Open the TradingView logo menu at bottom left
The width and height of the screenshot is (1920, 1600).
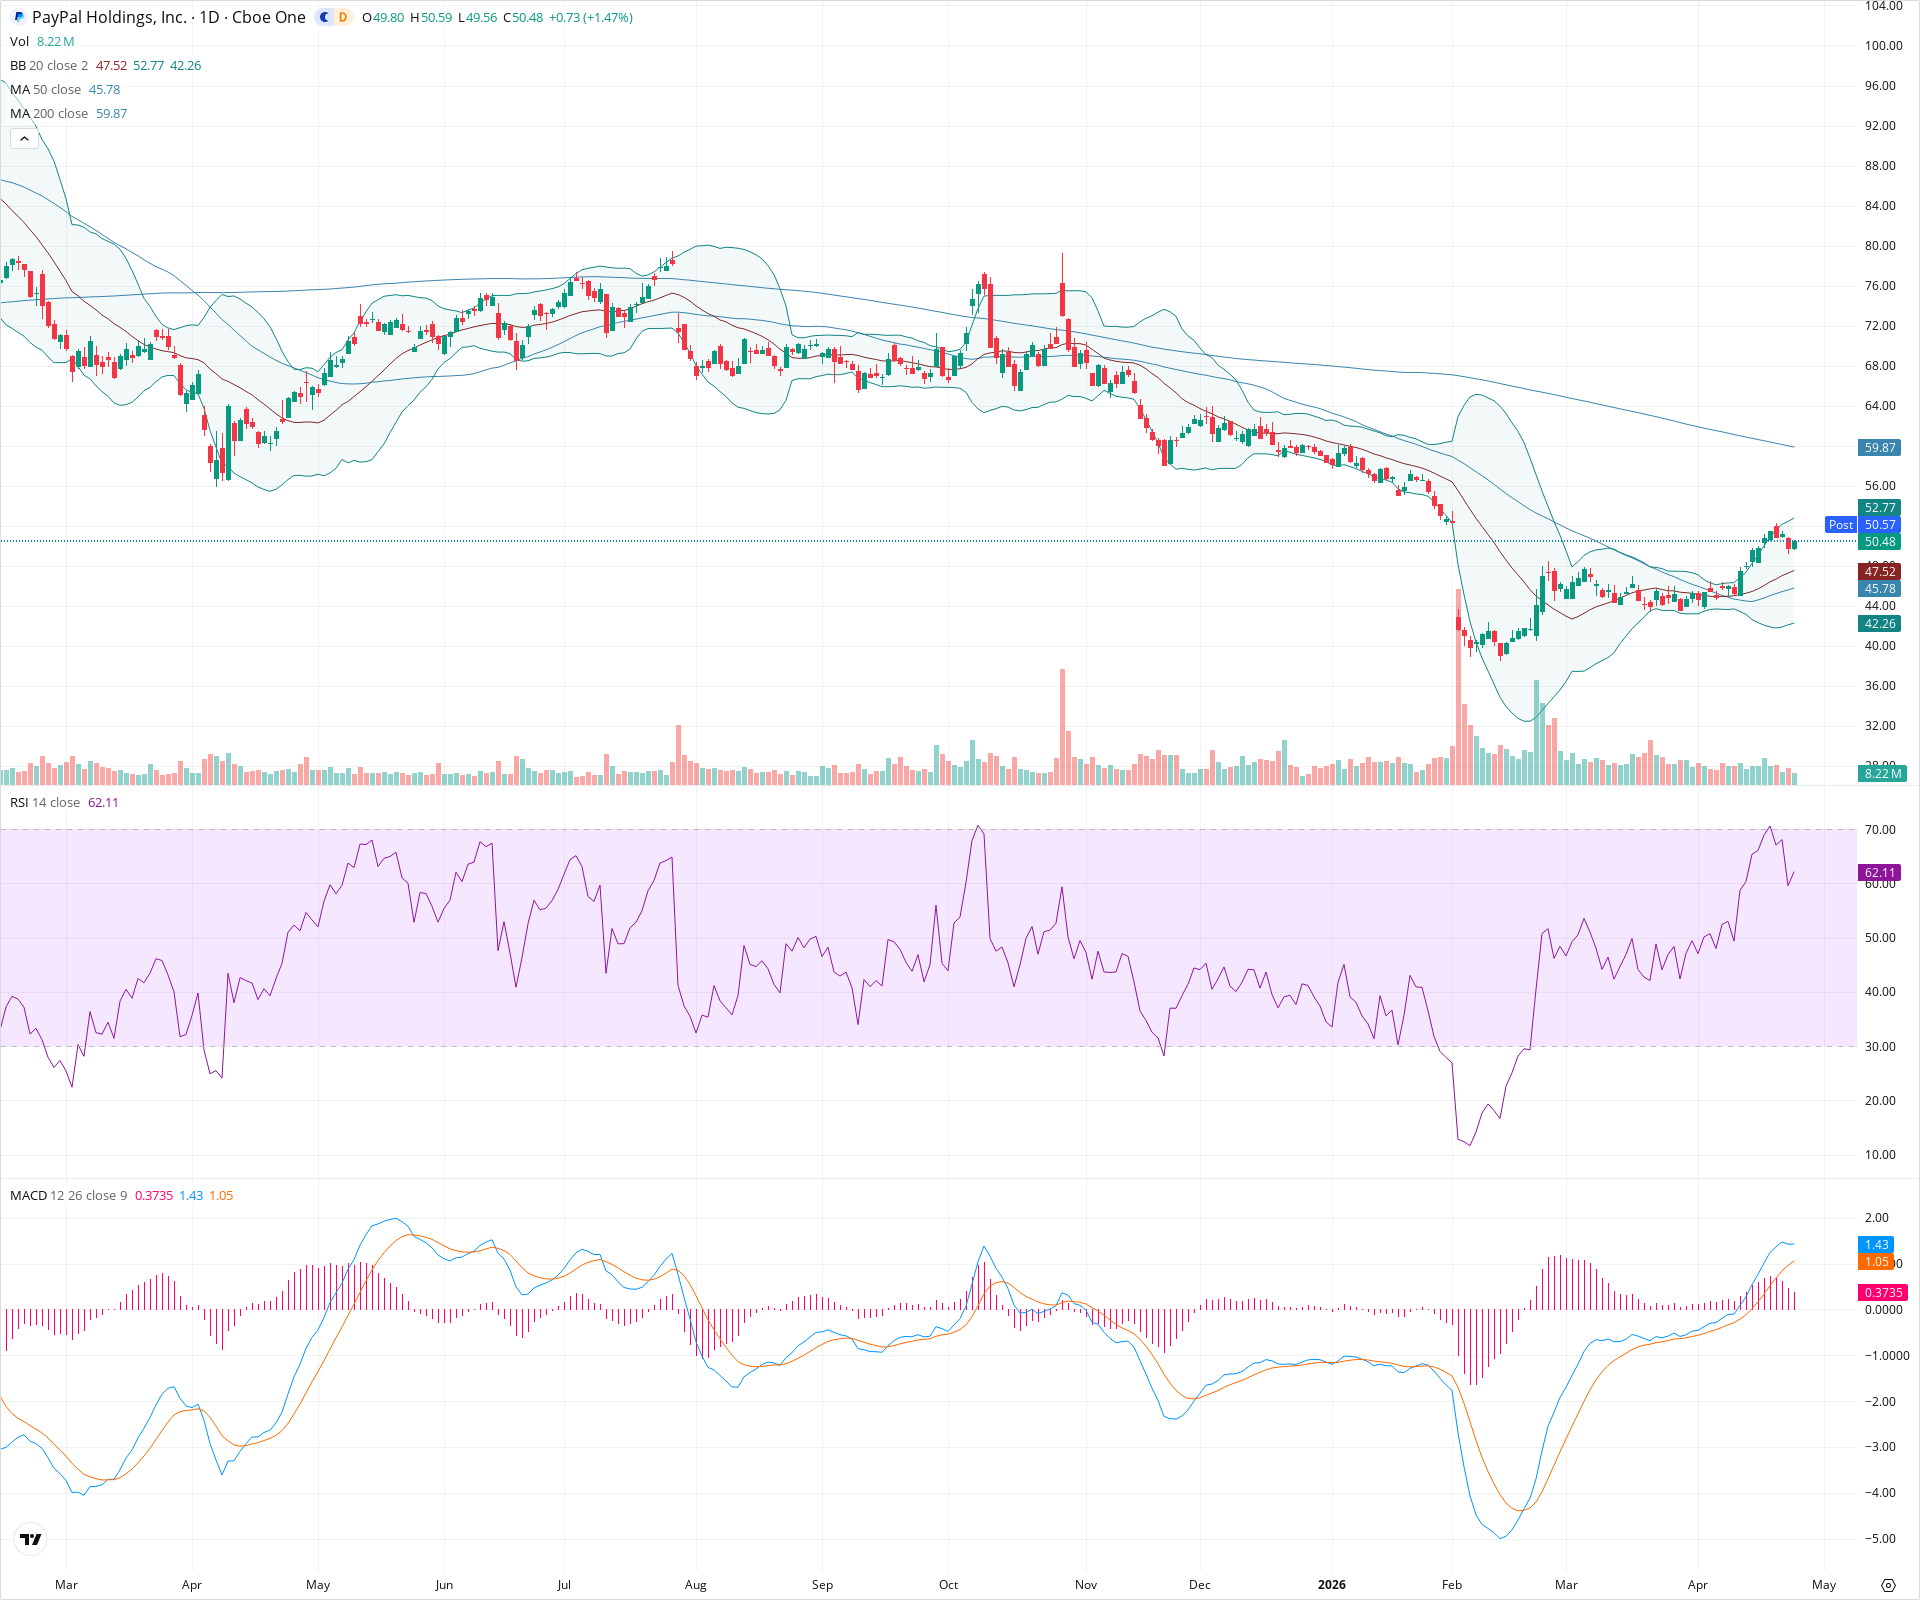pyautogui.click(x=30, y=1540)
